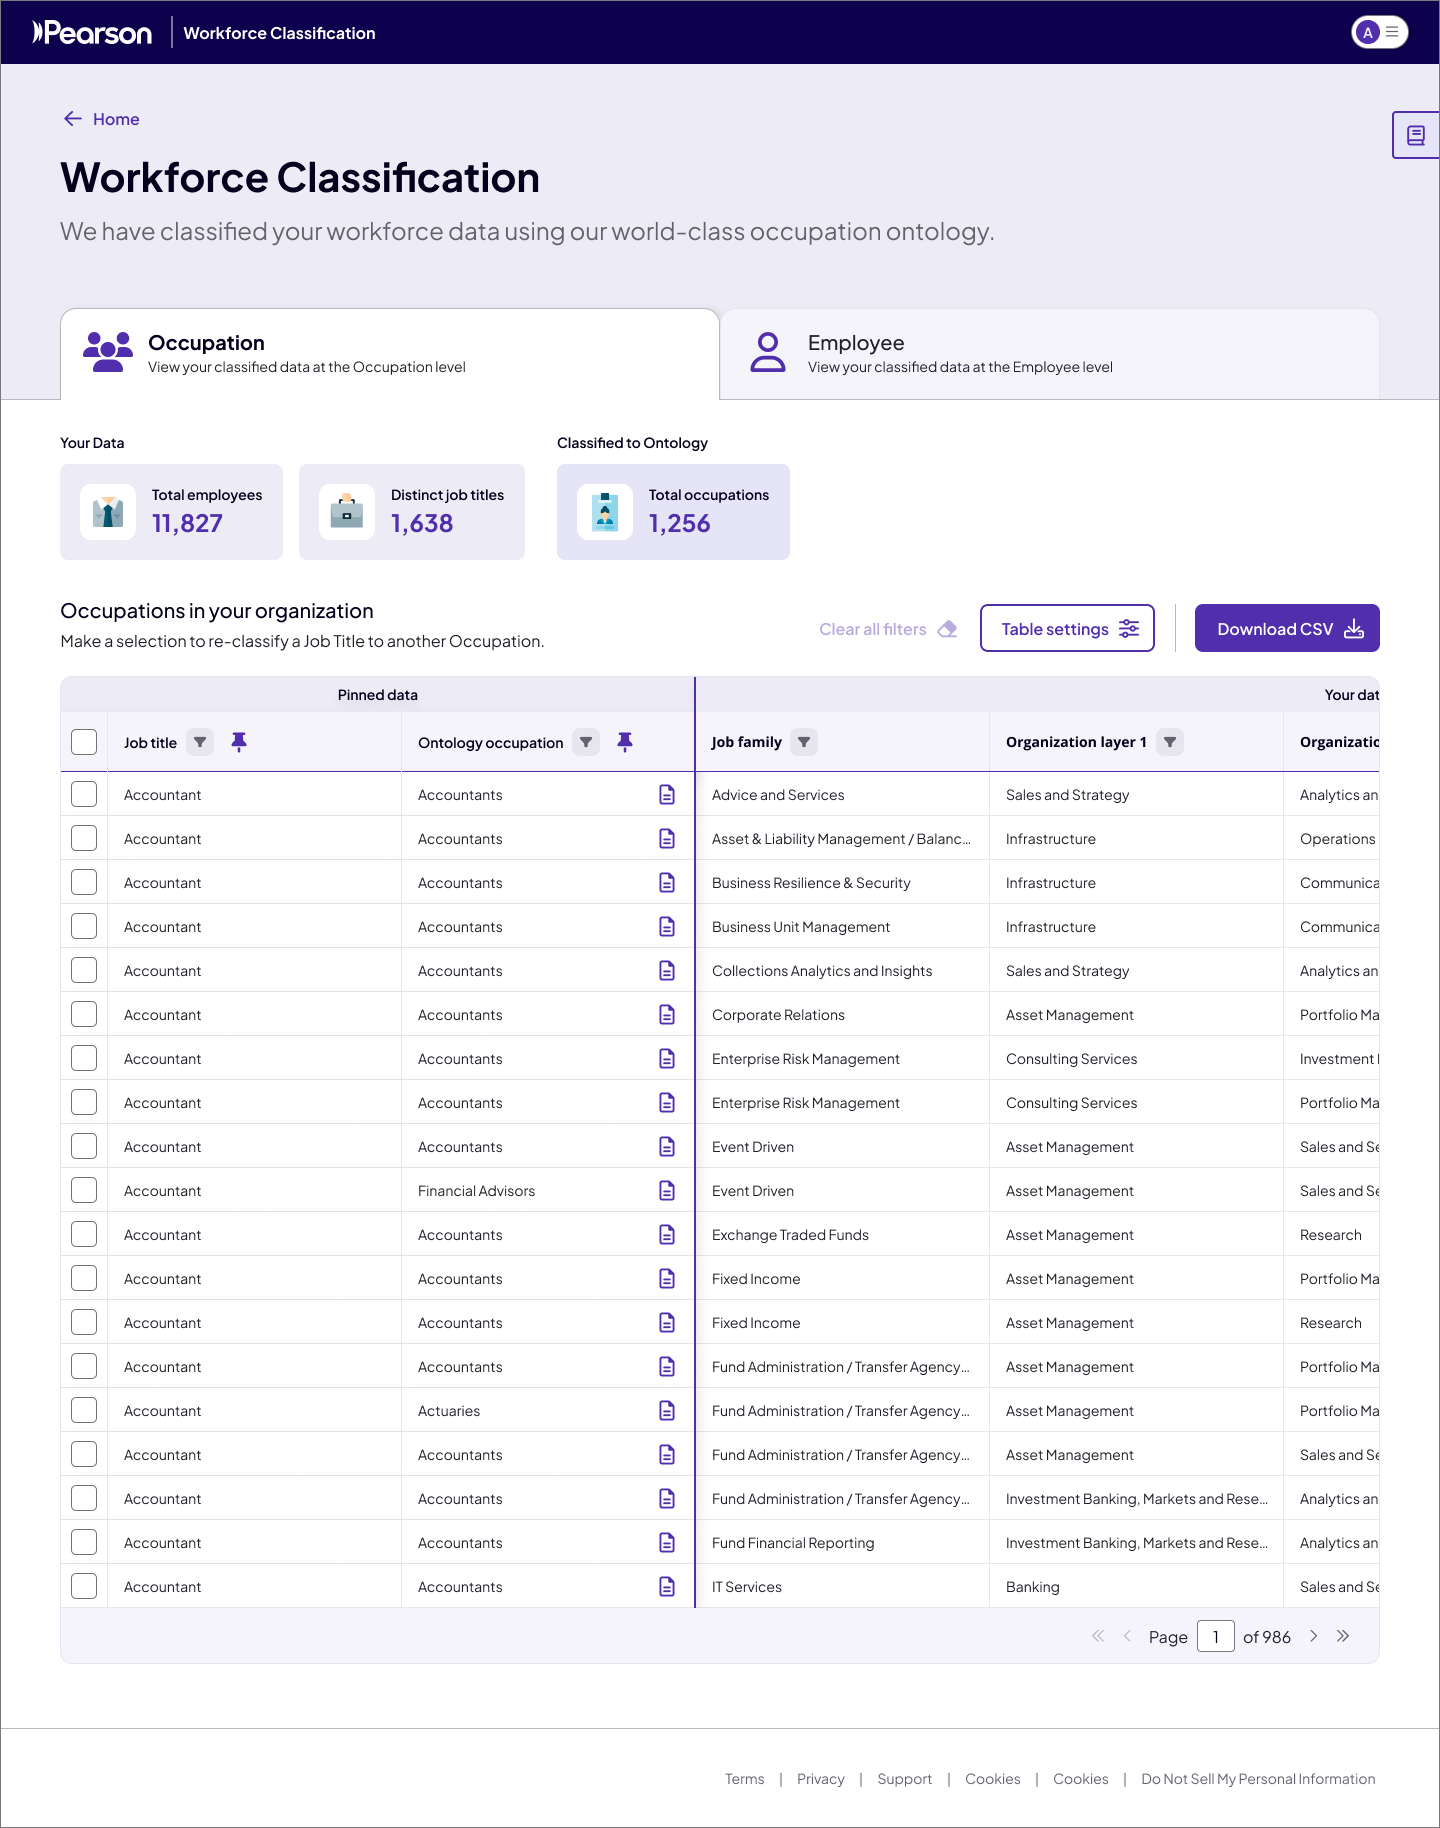Open the document icon in the Actuaries row

click(667, 1410)
